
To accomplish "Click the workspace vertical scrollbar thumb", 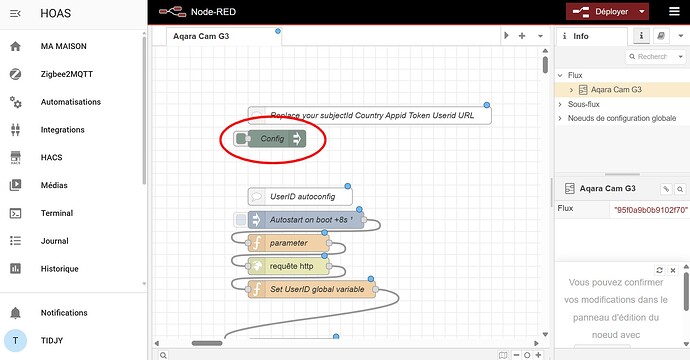I will pos(545,64).
